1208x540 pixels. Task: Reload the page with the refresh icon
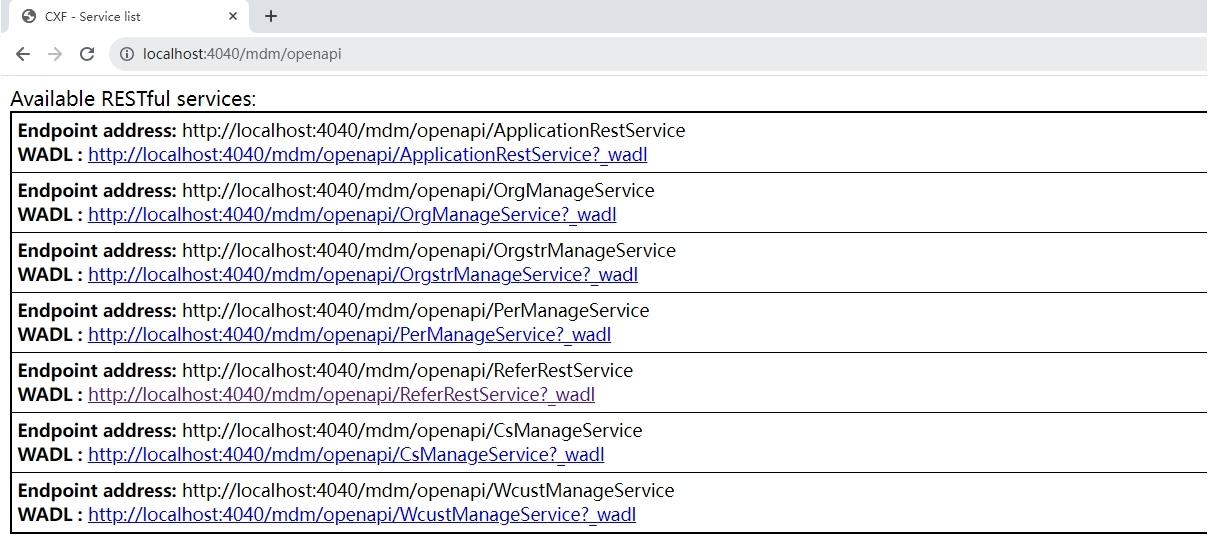click(87, 54)
